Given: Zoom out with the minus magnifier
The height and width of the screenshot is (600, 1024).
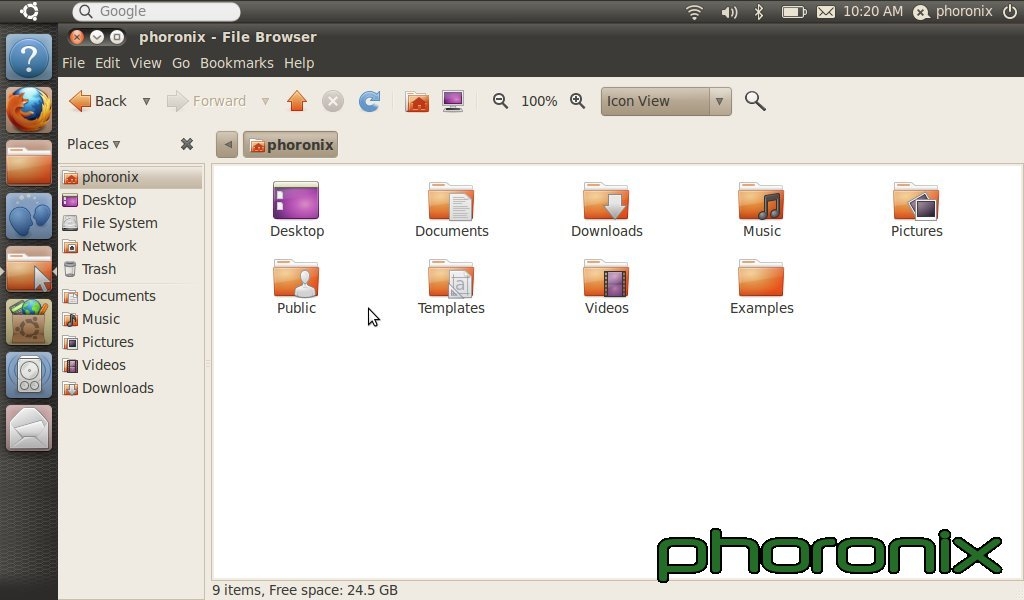Looking at the screenshot, I should [x=500, y=101].
